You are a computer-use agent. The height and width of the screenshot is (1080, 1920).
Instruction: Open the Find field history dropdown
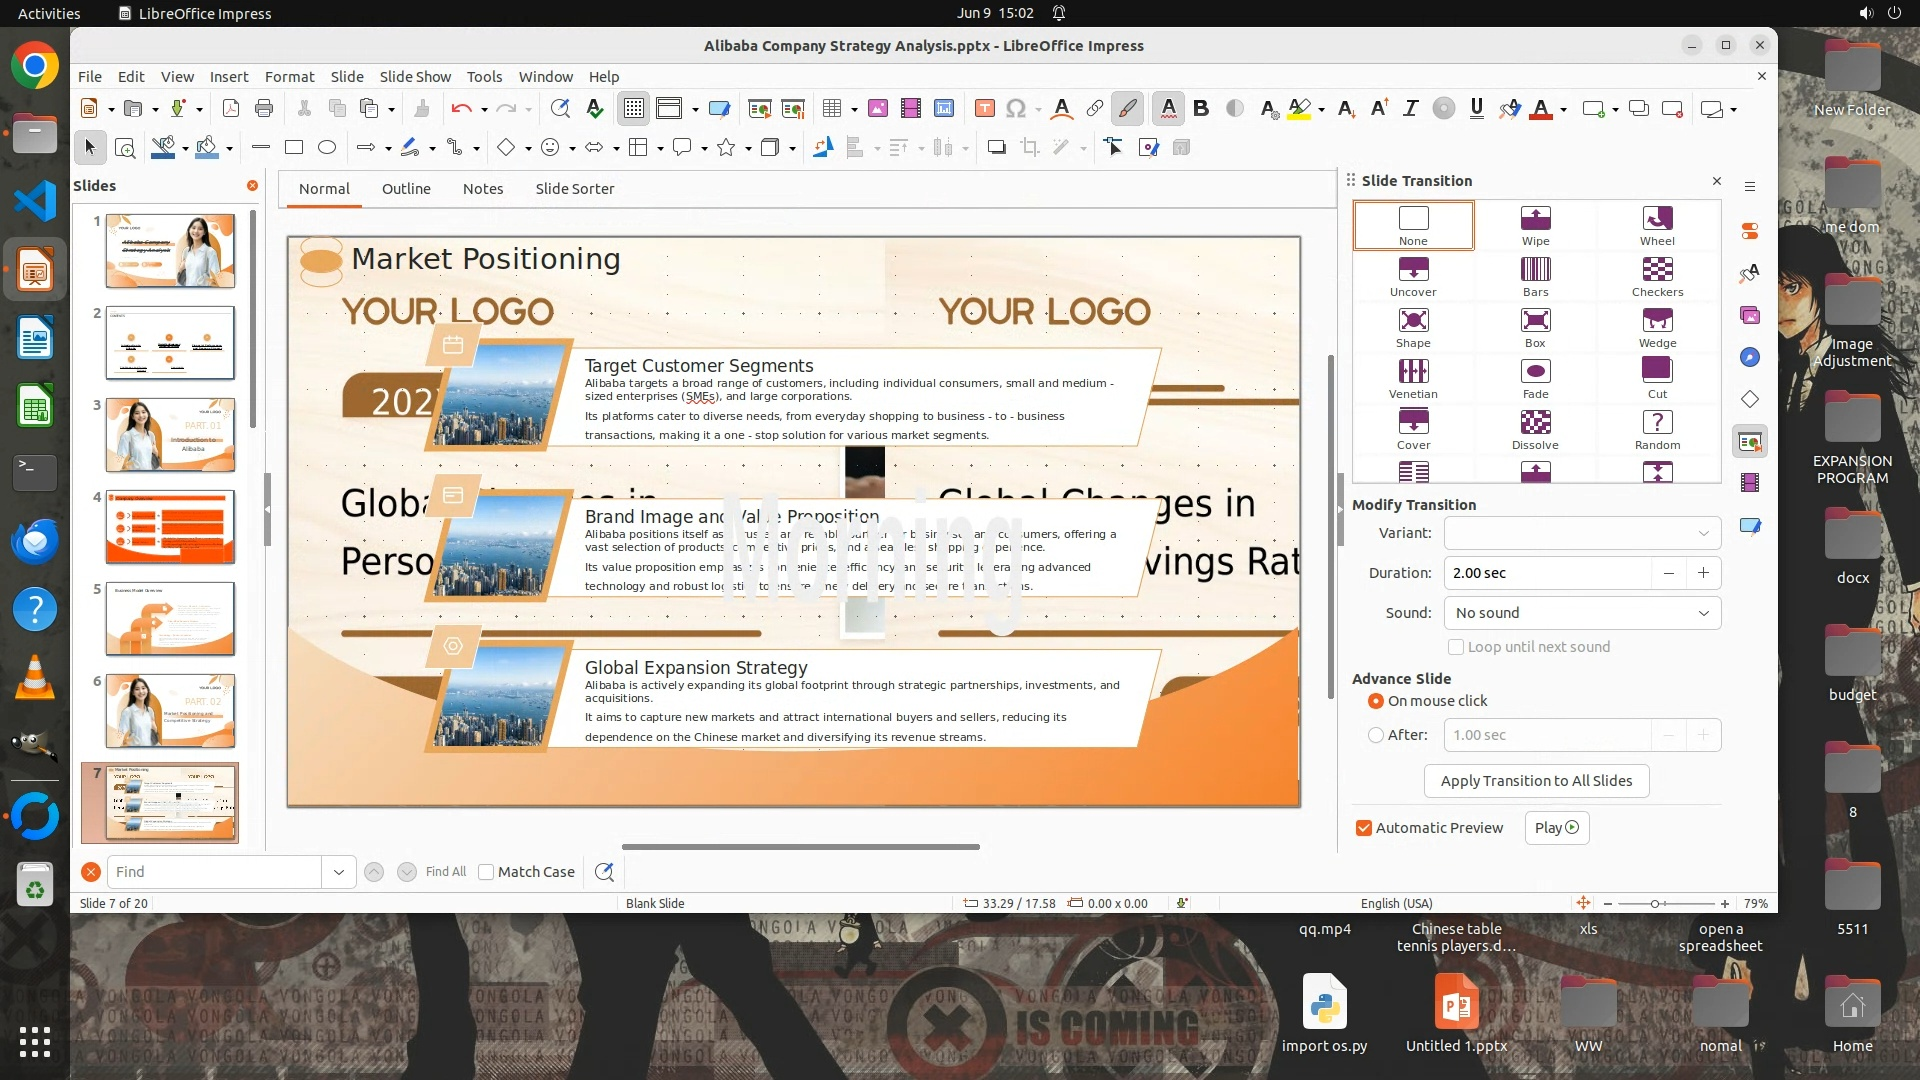click(x=338, y=872)
